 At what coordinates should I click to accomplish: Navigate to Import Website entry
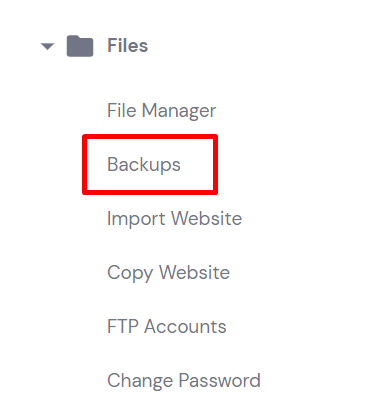(x=175, y=218)
